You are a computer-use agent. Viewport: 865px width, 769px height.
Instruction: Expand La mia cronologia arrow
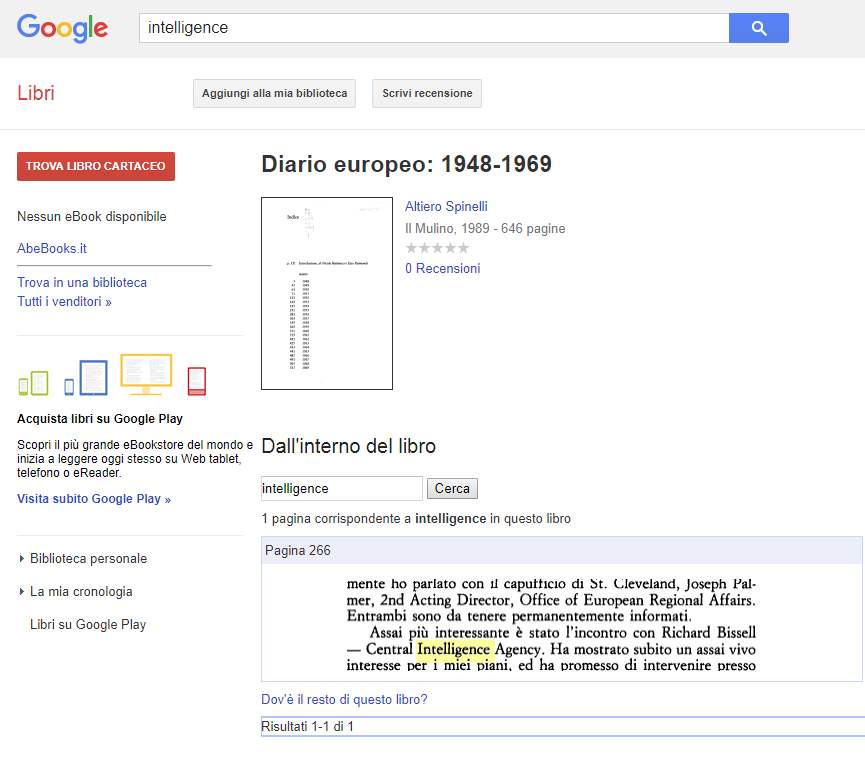click(22, 591)
